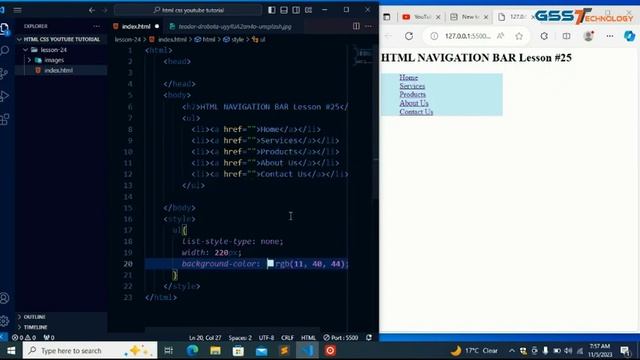Switch to the New tab in Edge
The image size is (640, 360).
469,17
